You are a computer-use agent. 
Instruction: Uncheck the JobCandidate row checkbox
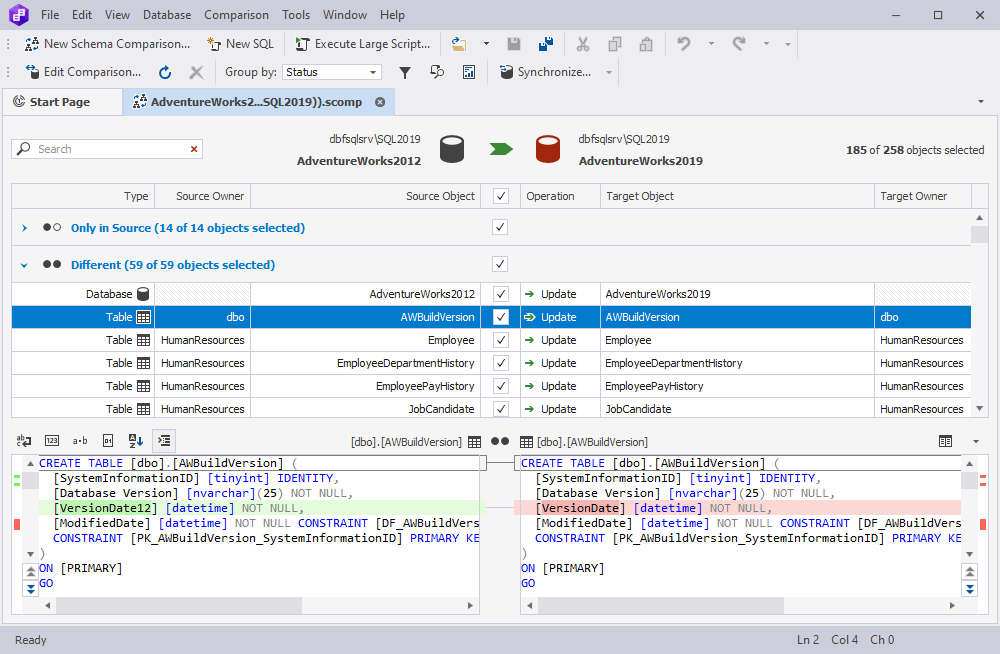click(501, 409)
